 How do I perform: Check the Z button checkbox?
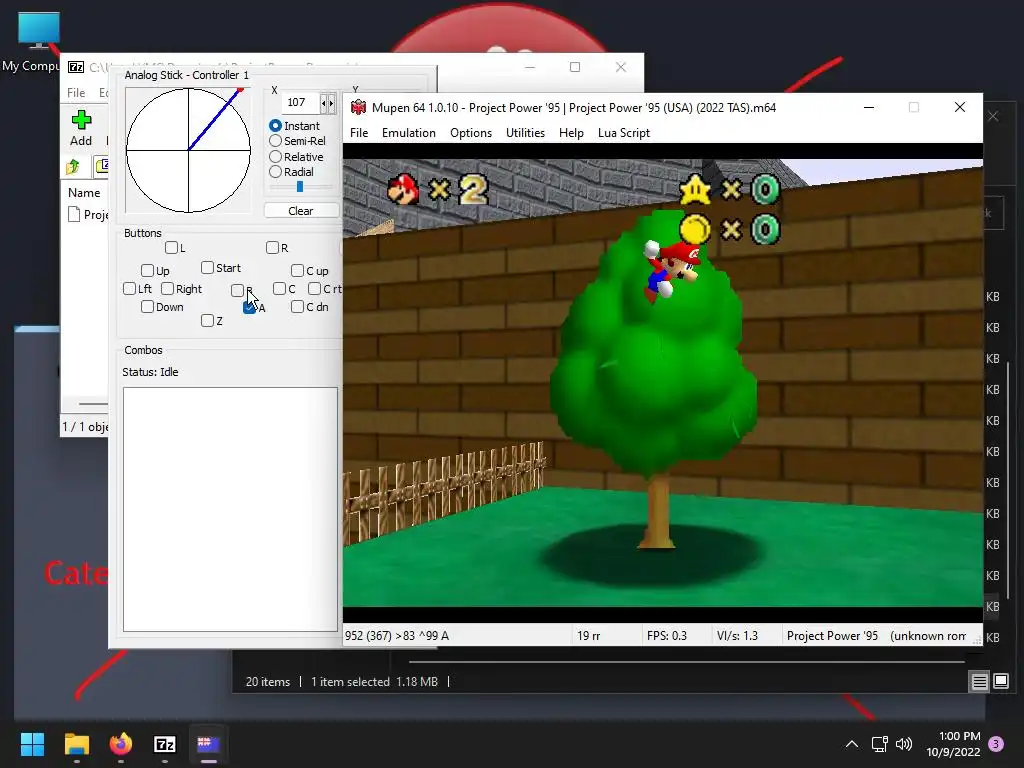(207, 321)
